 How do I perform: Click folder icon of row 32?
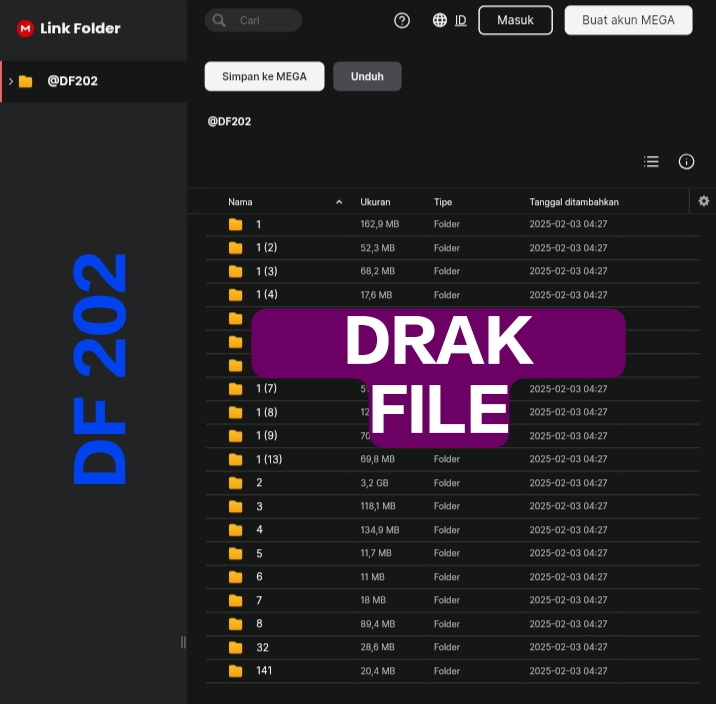click(236, 647)
